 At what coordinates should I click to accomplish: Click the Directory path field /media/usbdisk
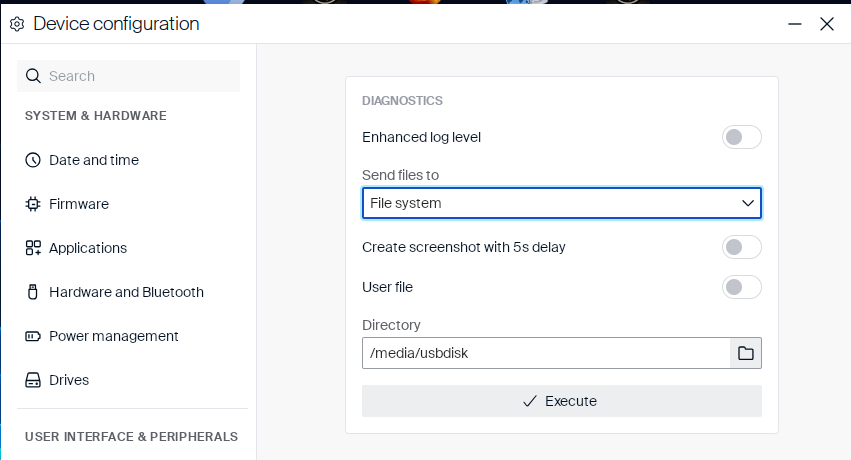click(x=546, y=353)
